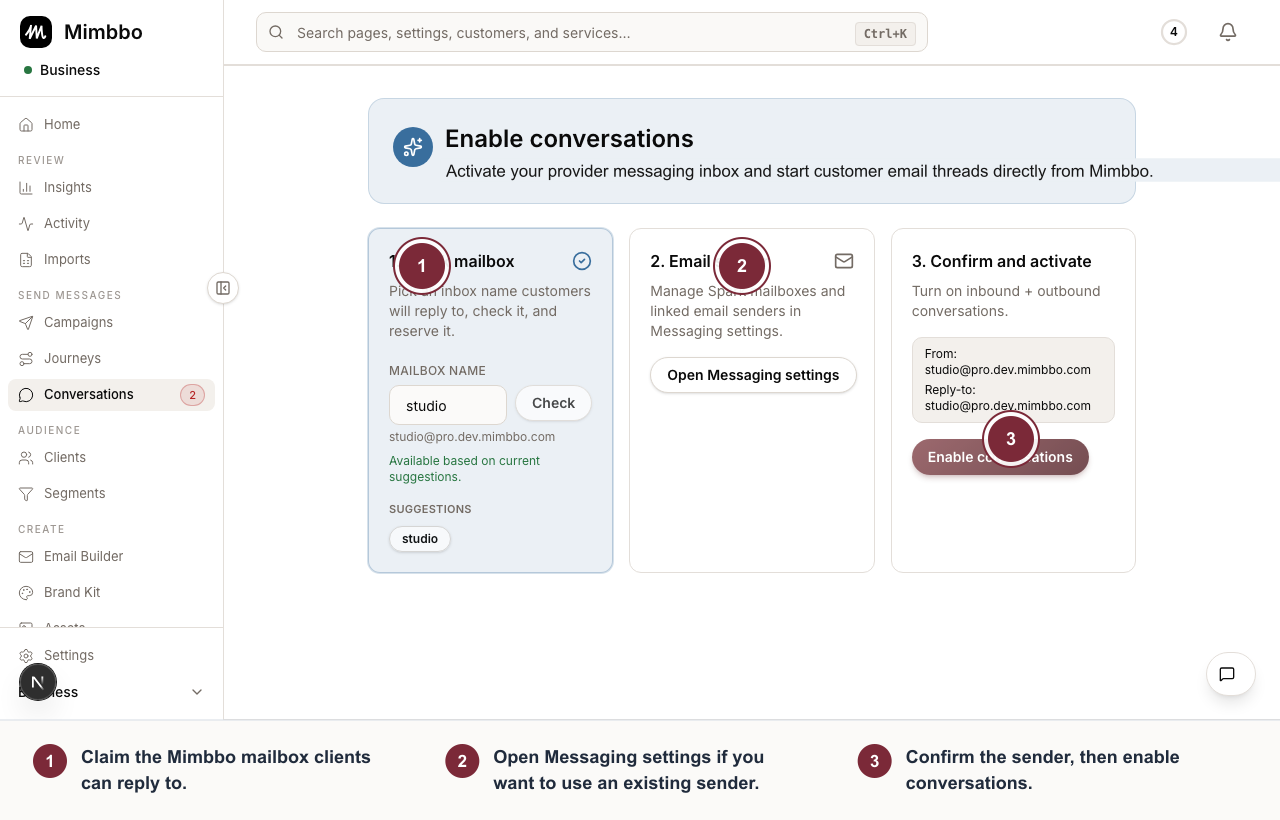Click the From/Reply-to address preview box
Viewport: 1280px width, 820px height.
tap(1013, 380)
